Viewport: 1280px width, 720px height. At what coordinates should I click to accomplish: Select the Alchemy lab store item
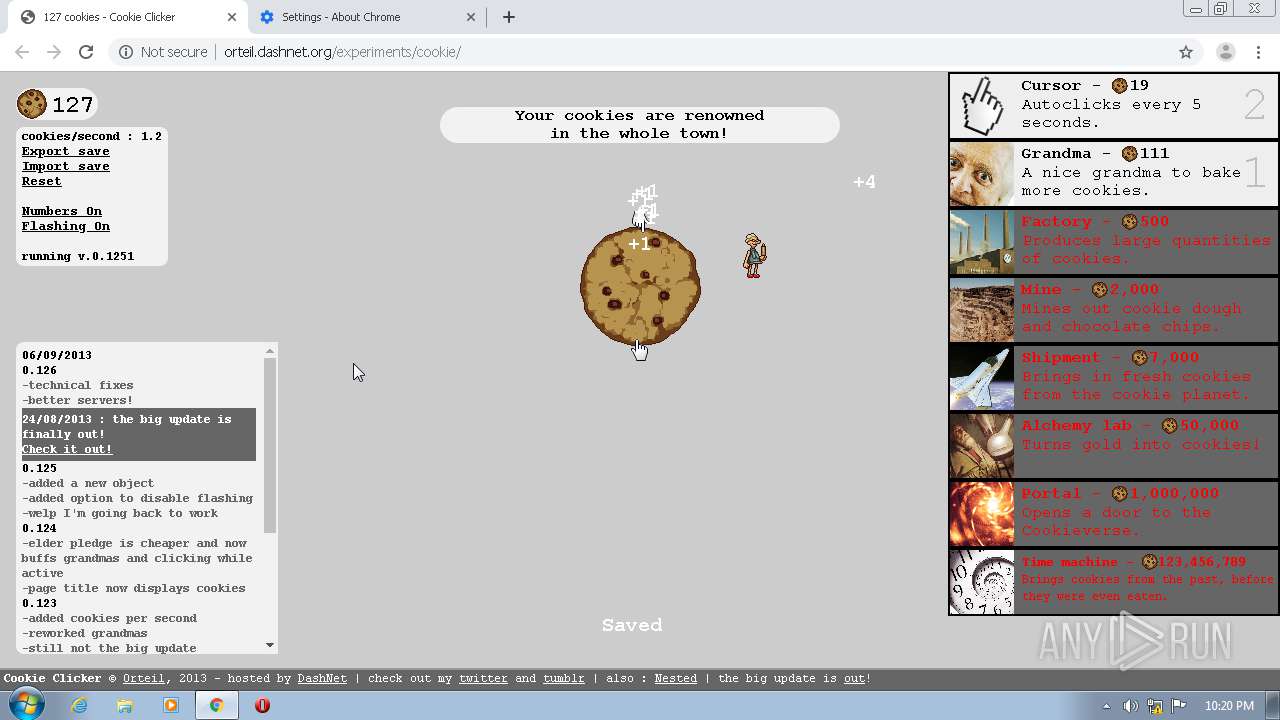pyautogui.click(x=1114, y=446)
